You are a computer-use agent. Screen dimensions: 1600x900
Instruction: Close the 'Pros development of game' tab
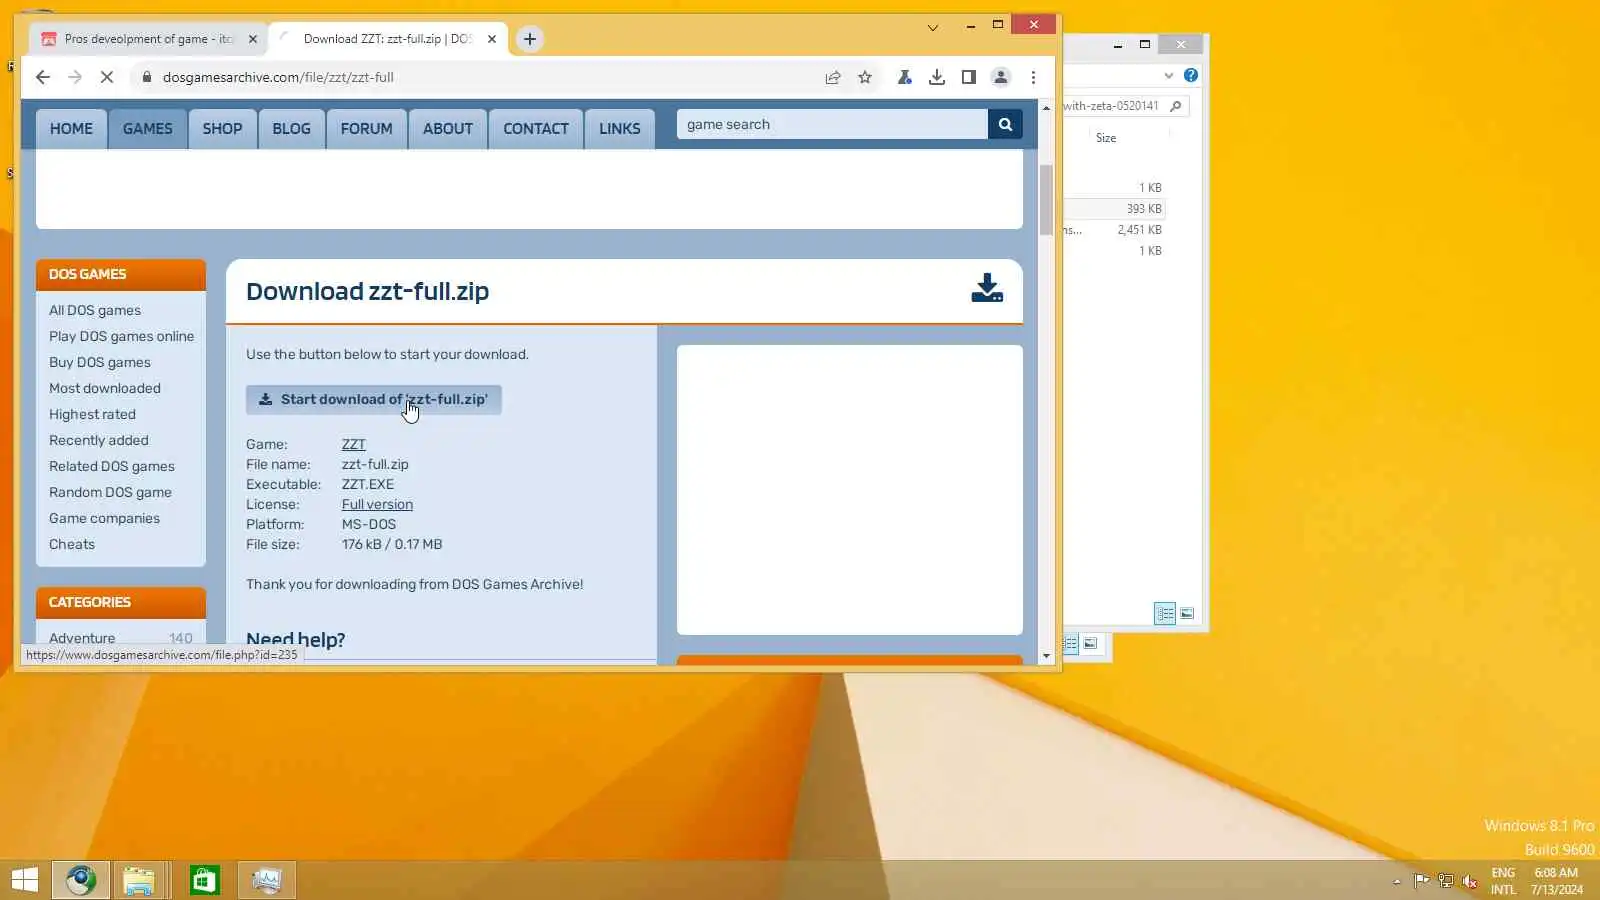252,39
